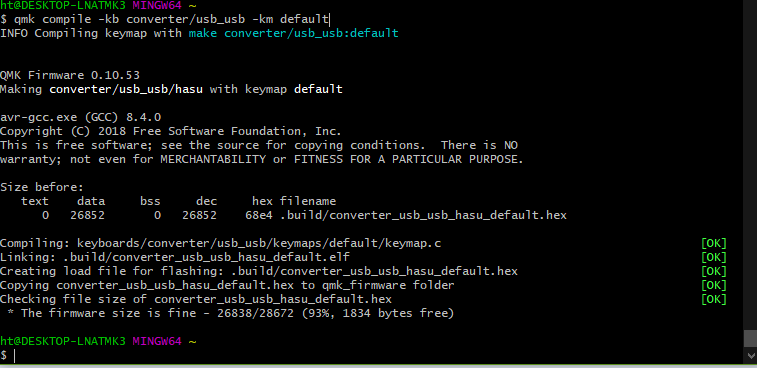This screenshot has width=757, height=368.
Task: Click 'ht@DESKTOP-LNATMK3' in the bottom prompt
Action: coord(63,341)
